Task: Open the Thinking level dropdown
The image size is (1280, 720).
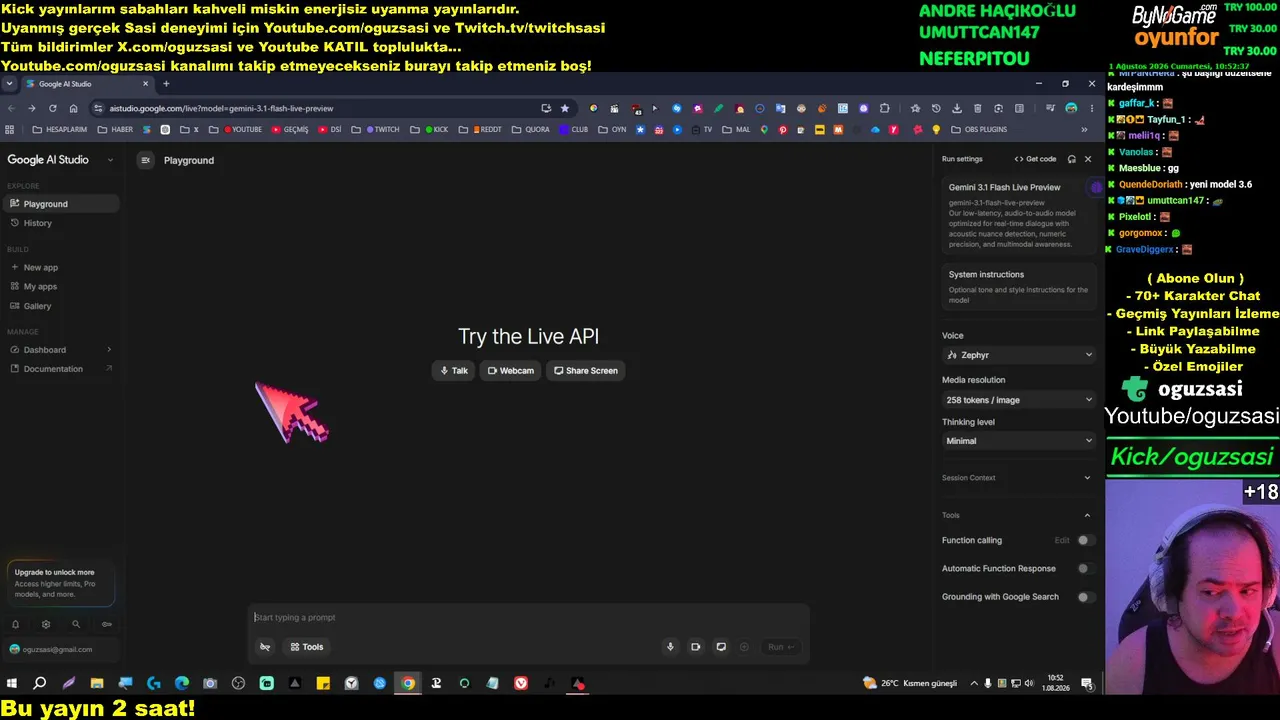Action: [x=1019, y=441]
